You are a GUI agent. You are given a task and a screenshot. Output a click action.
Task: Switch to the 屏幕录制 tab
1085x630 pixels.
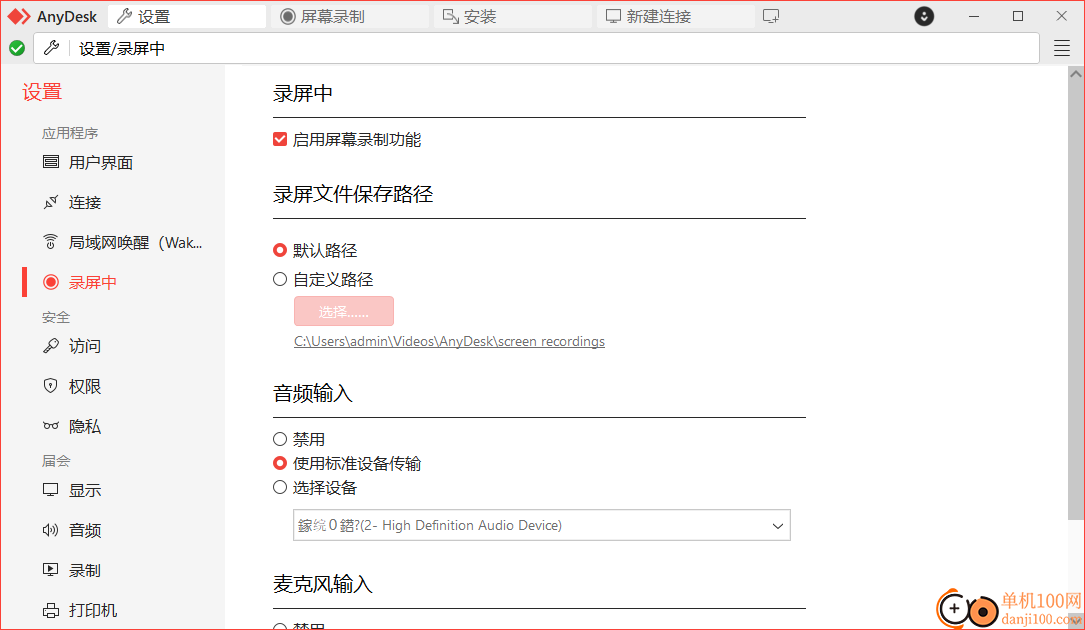point(350,16)
